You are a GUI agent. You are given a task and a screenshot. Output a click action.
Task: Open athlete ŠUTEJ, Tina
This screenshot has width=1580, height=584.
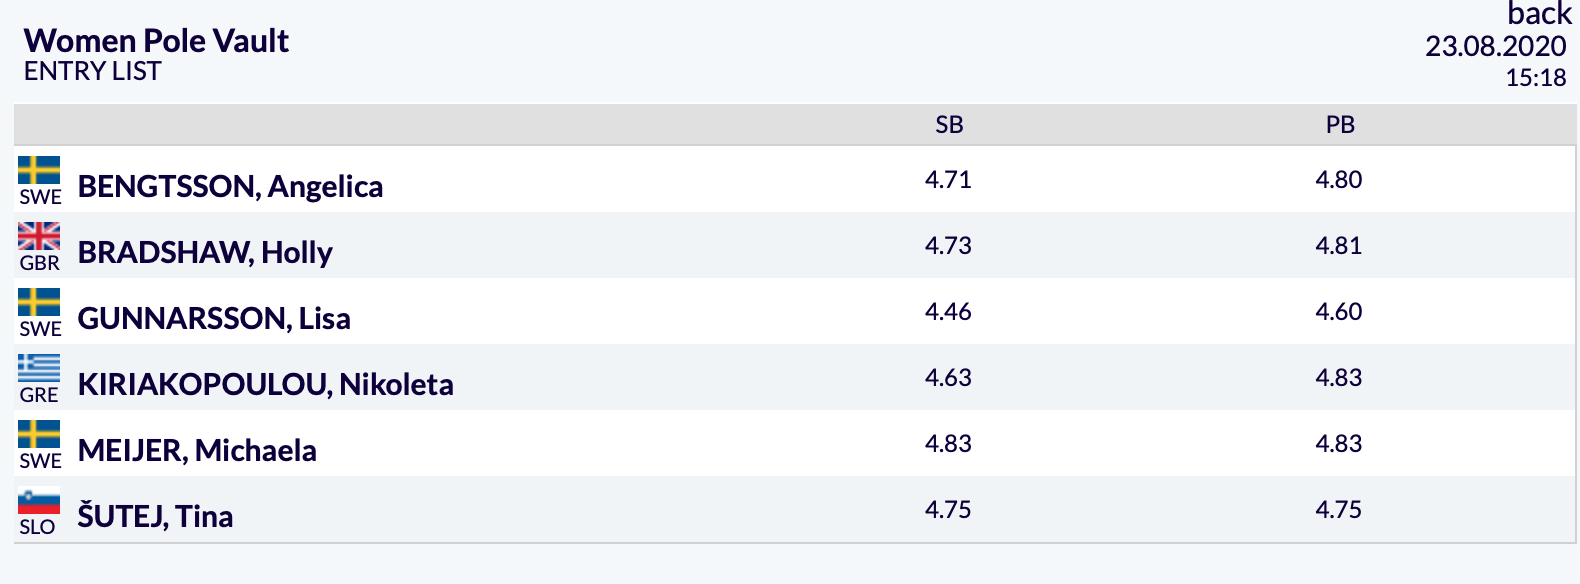point(155,516)
